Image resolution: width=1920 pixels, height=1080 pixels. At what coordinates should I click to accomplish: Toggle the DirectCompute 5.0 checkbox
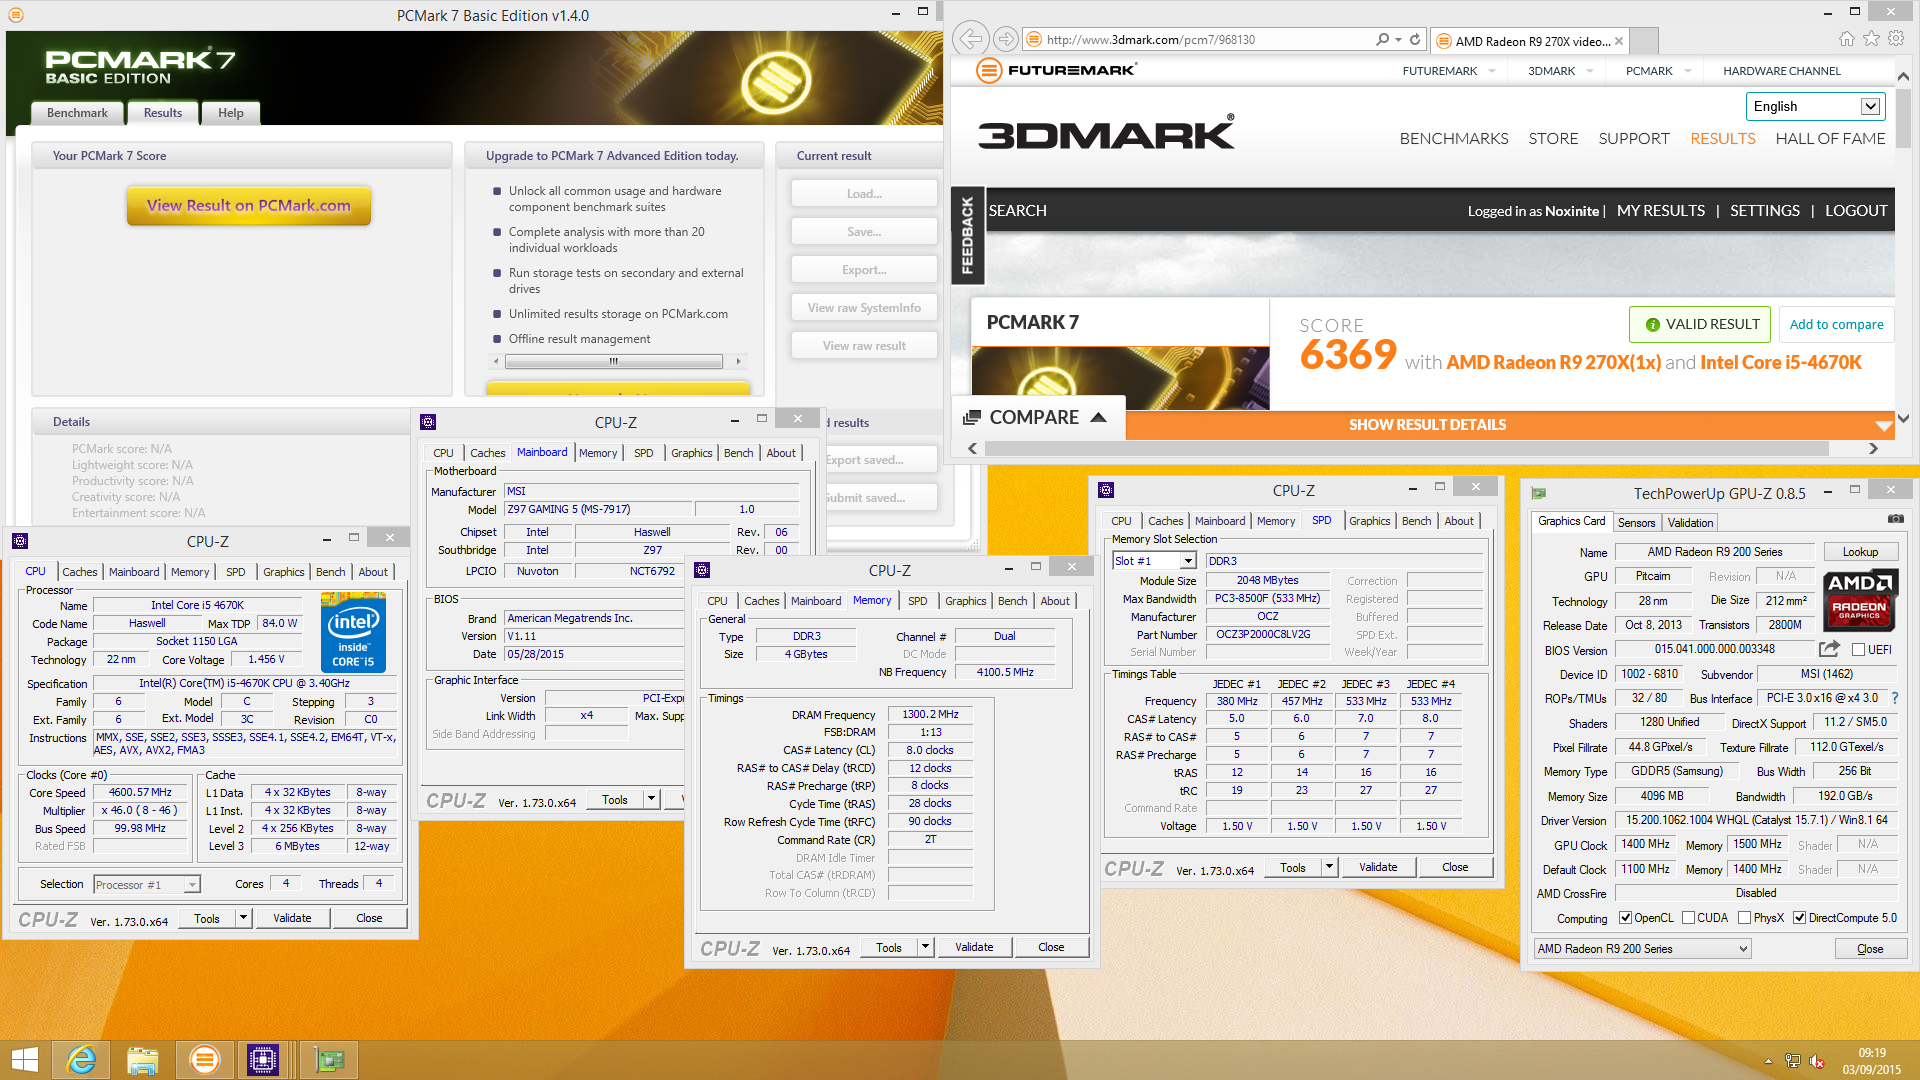pos(1799,918)
